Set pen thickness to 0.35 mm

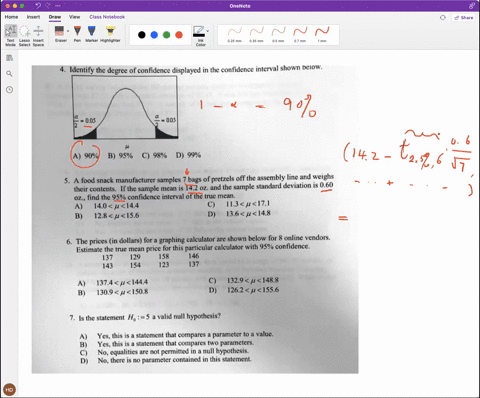click(256, 34)
